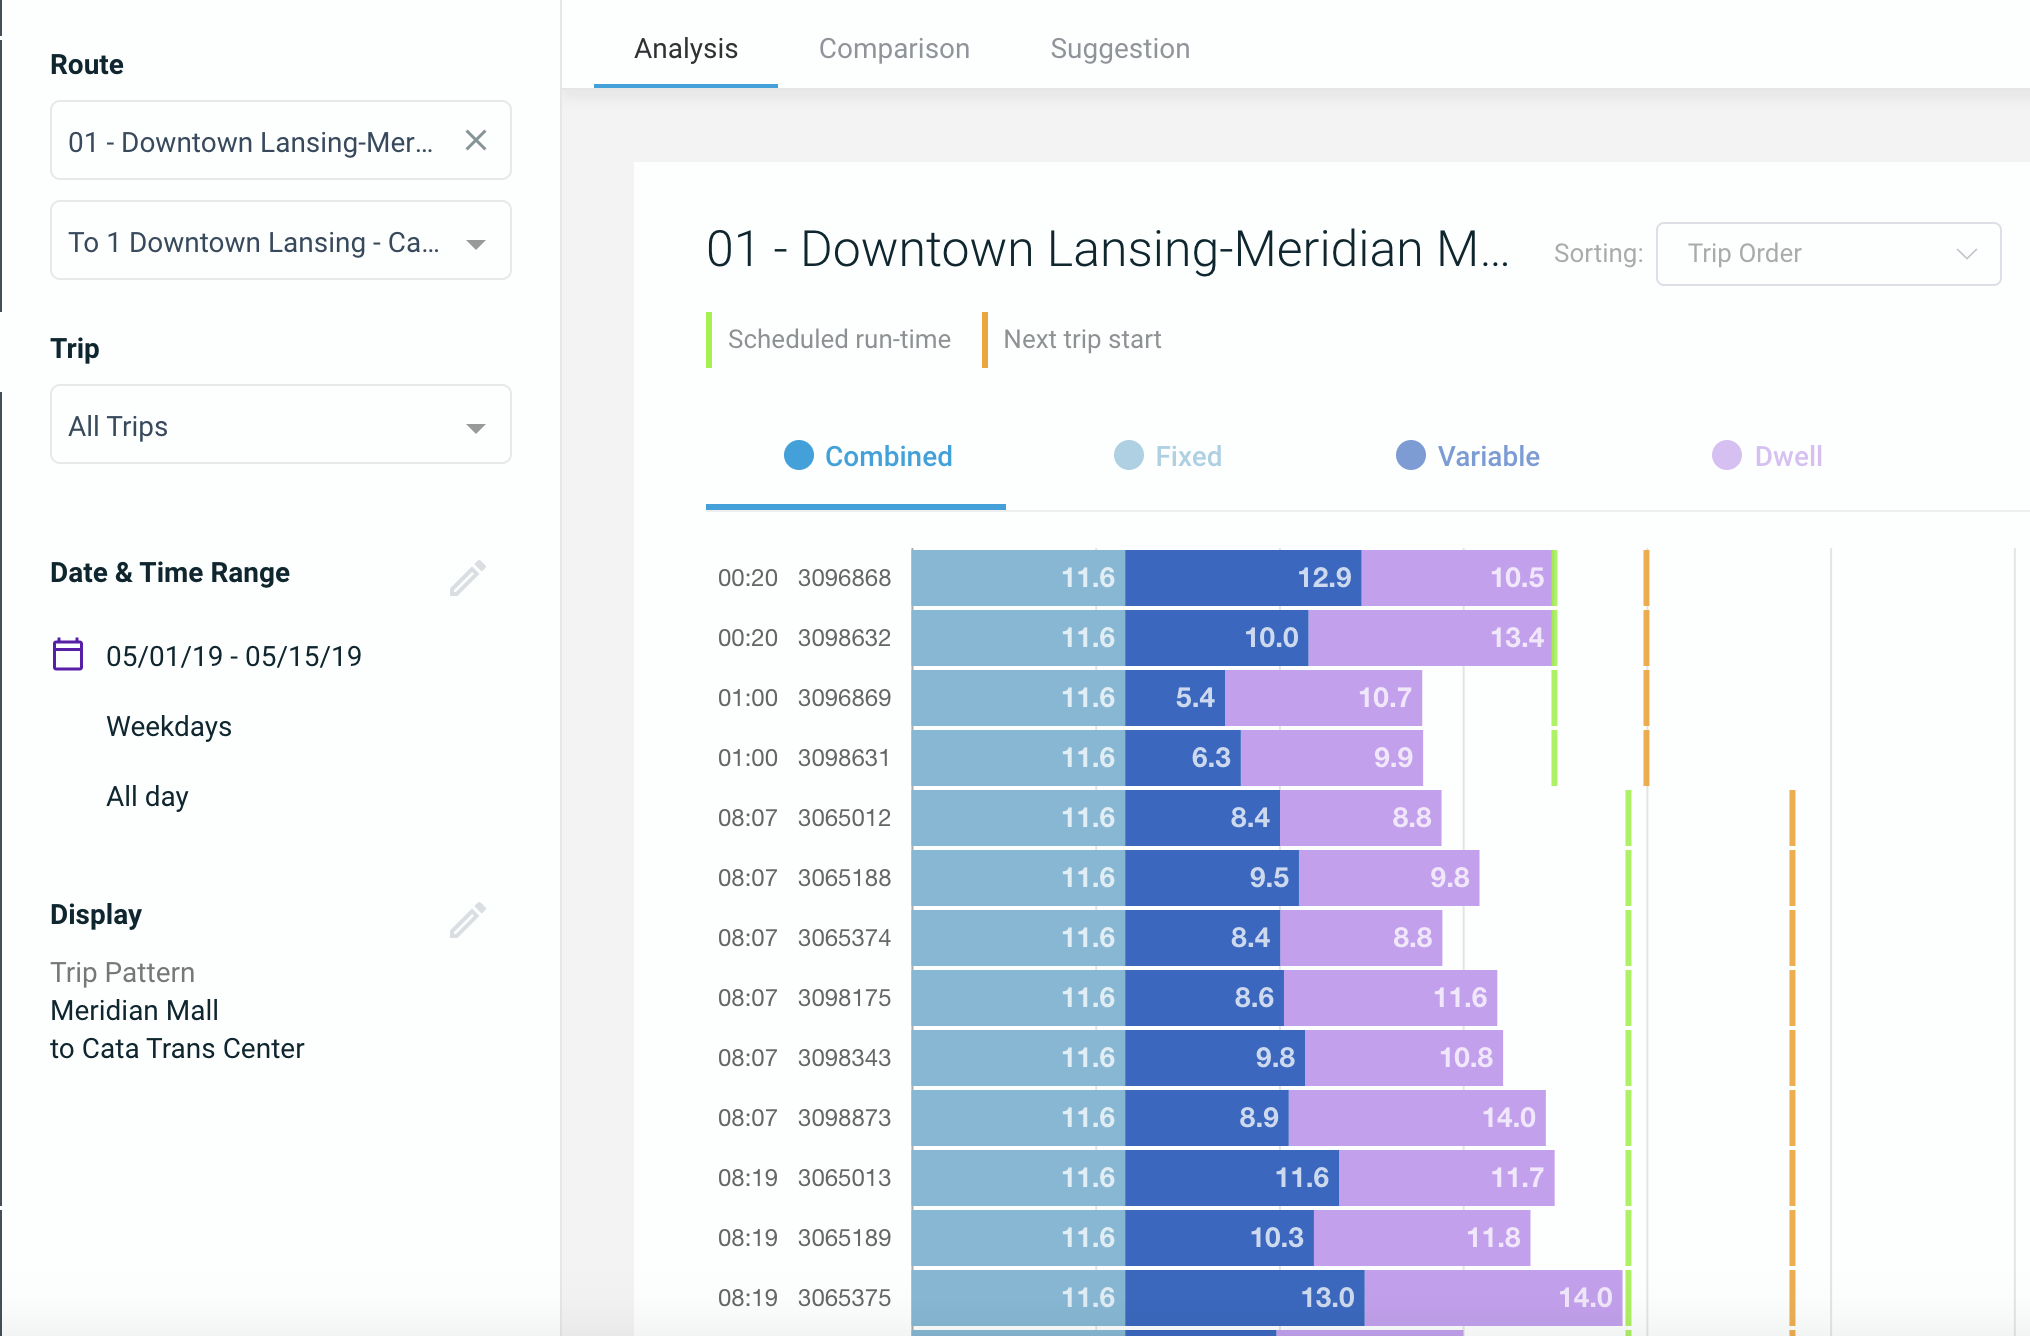Click the 12.9 variable bar of trip 3096868
The height and width of the screenshot is (1336, 2030).
pos(1242,578)
